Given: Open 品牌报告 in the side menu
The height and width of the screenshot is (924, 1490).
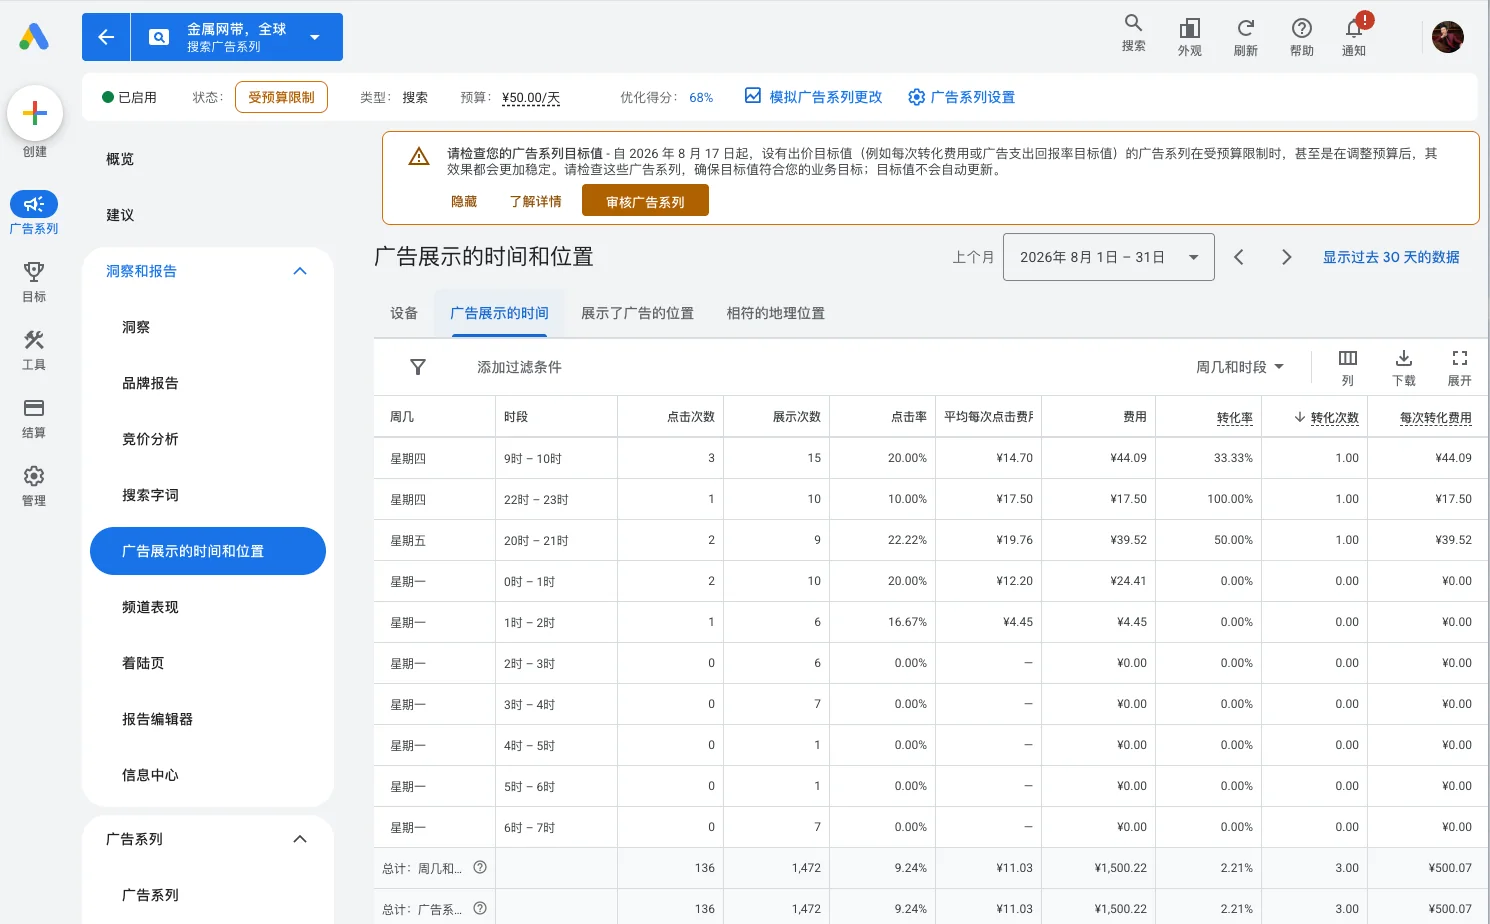Looking at the screenshot, I should [150, 383].
